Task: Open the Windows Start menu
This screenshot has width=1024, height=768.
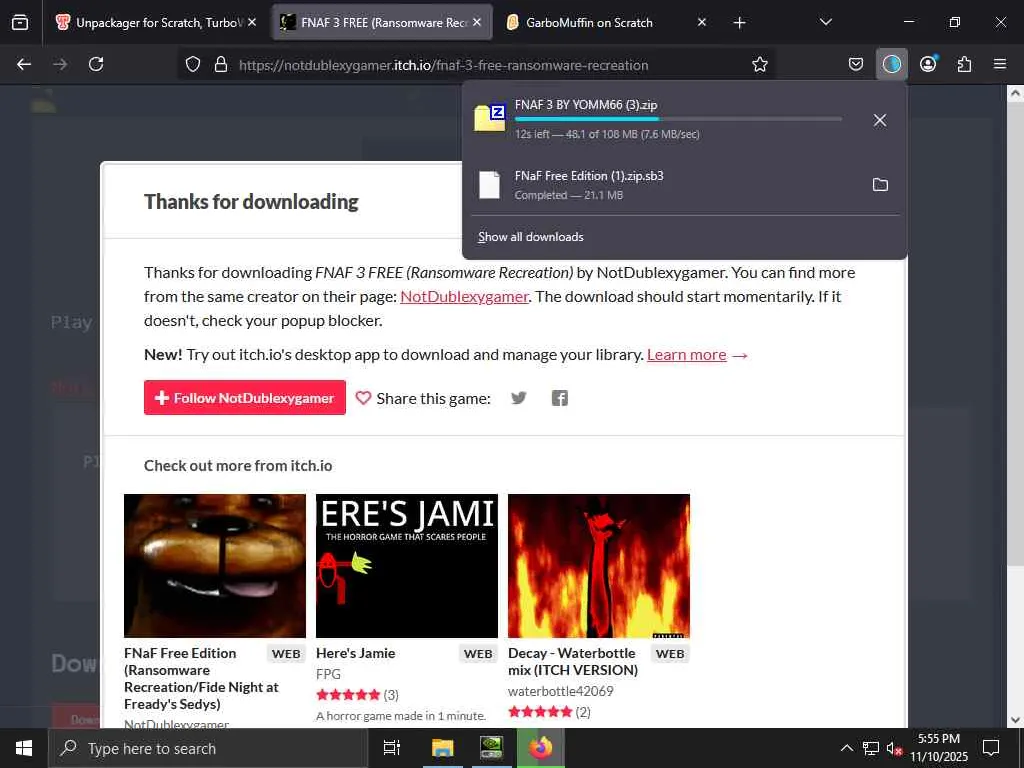Action: point(24,748)
